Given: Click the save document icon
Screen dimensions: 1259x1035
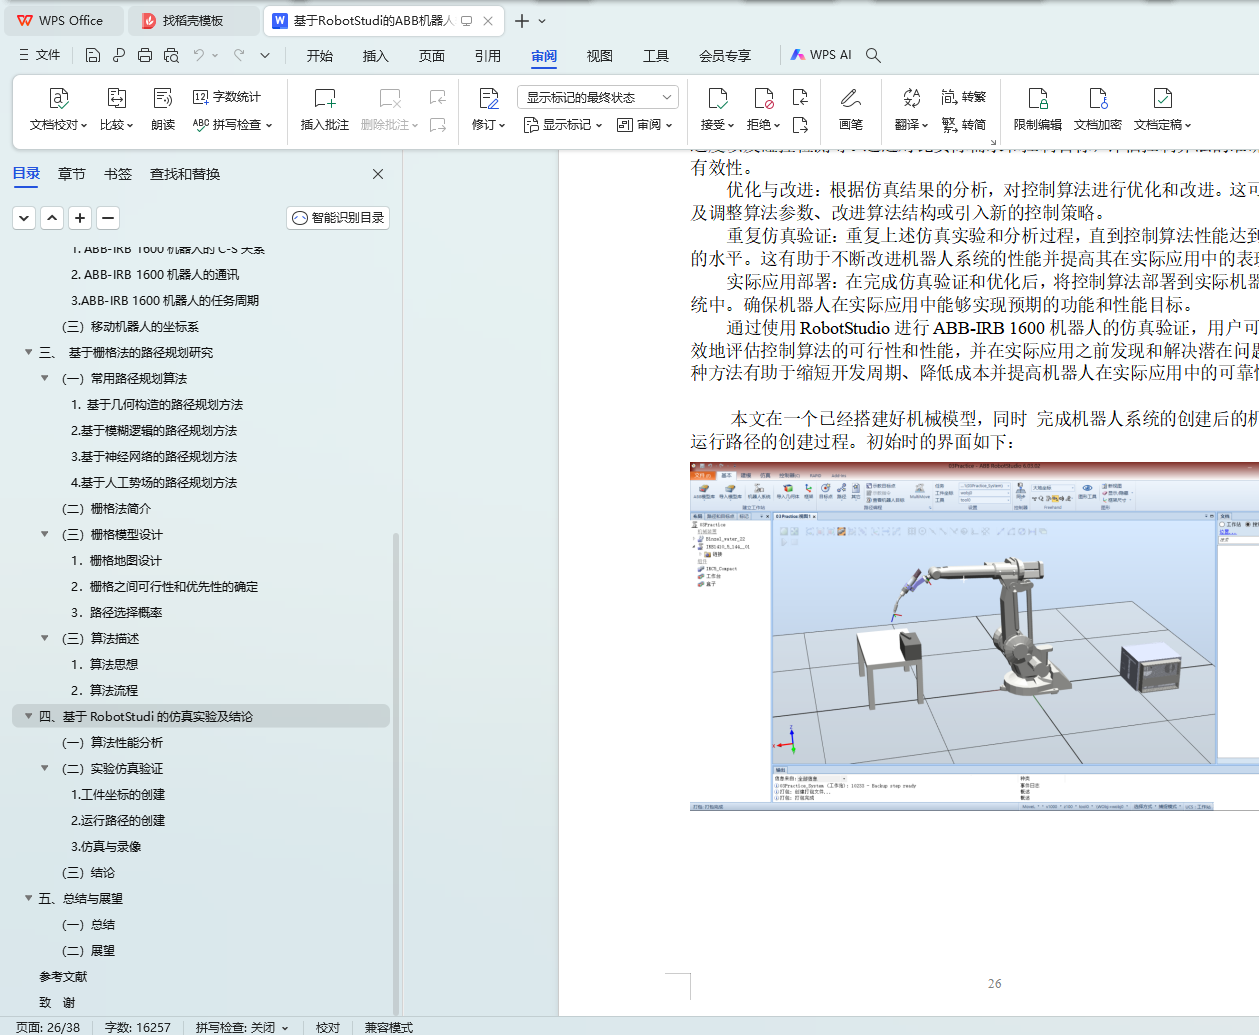Looking at the screenshot, I should [x=92, y=55].
